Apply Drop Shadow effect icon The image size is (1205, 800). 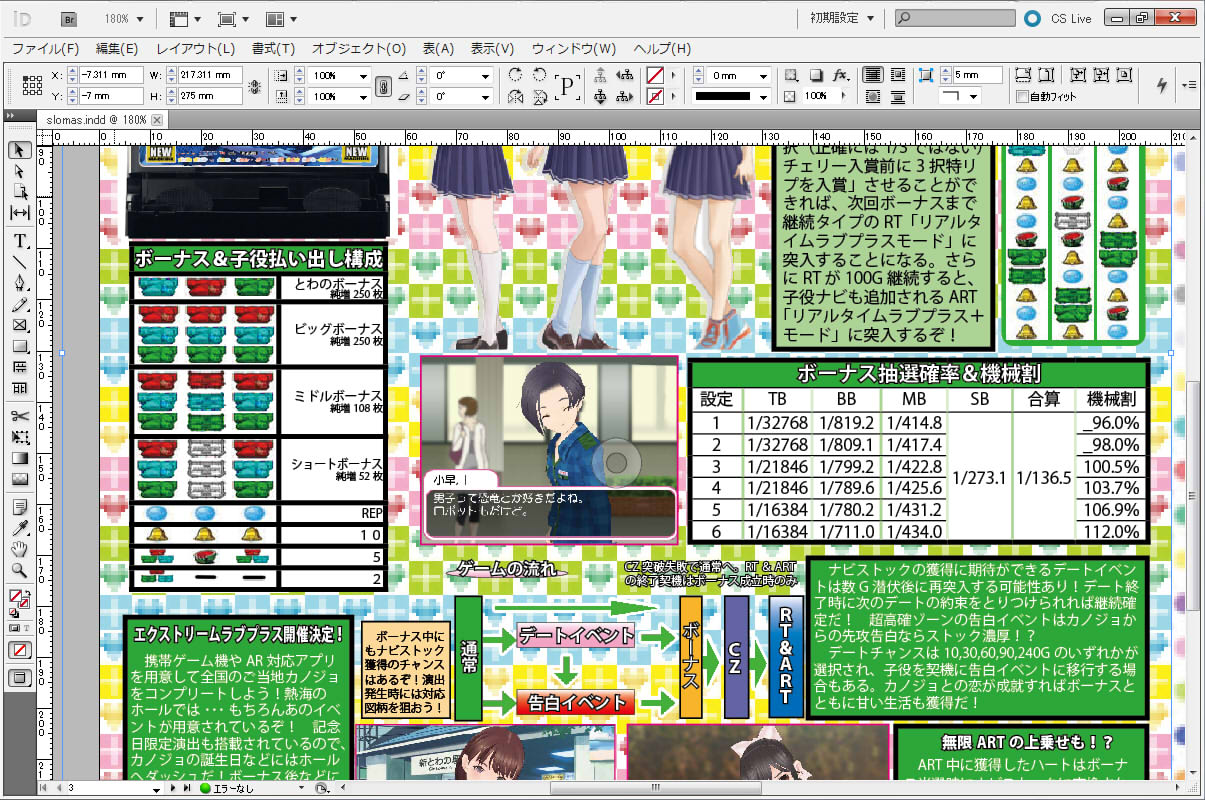(x=816, y=75)
